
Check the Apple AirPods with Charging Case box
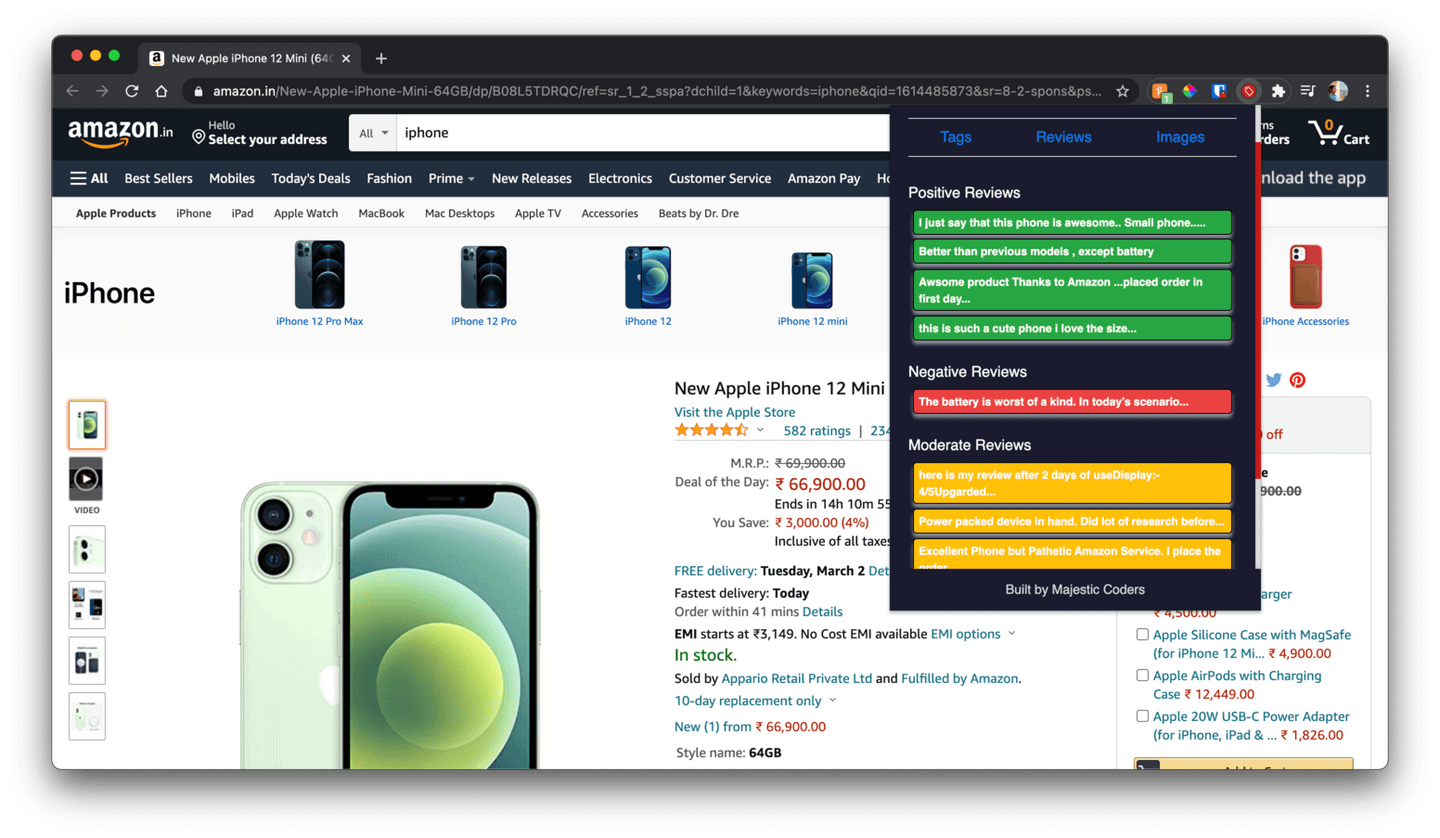pyautogui.click(x=1142, y=675)
